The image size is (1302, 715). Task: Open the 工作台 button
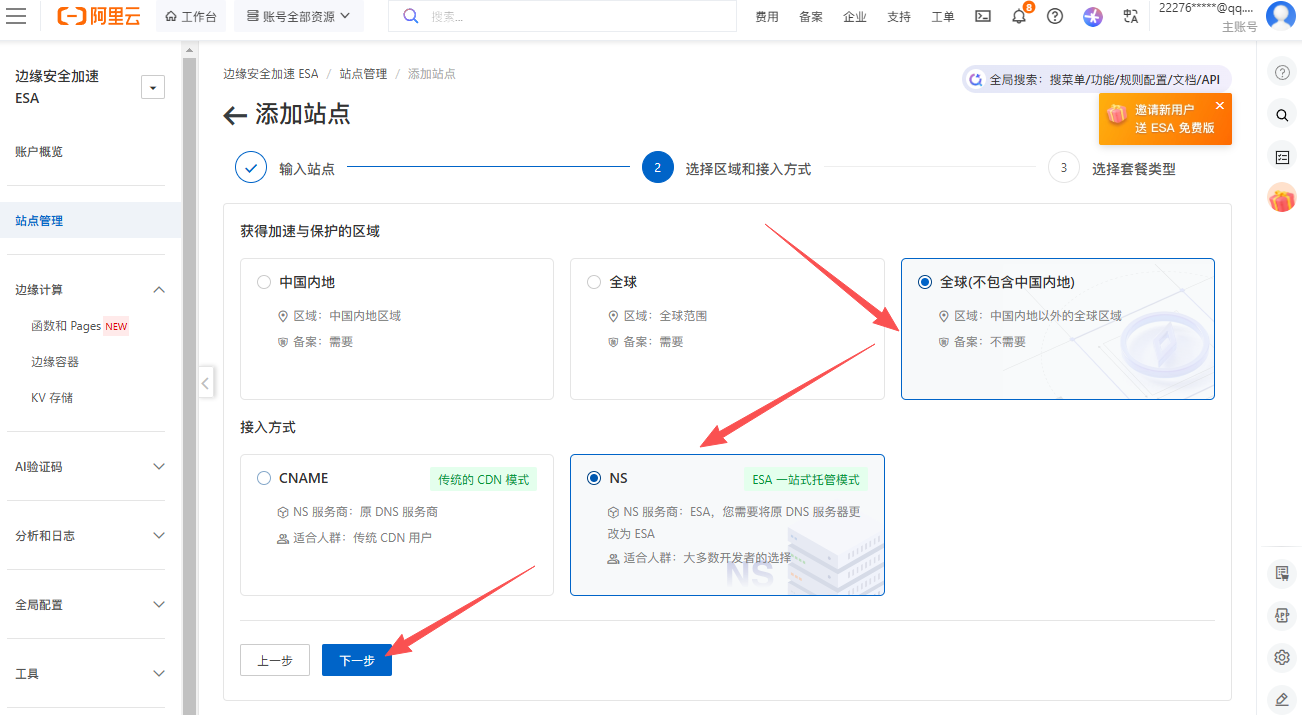191,16
